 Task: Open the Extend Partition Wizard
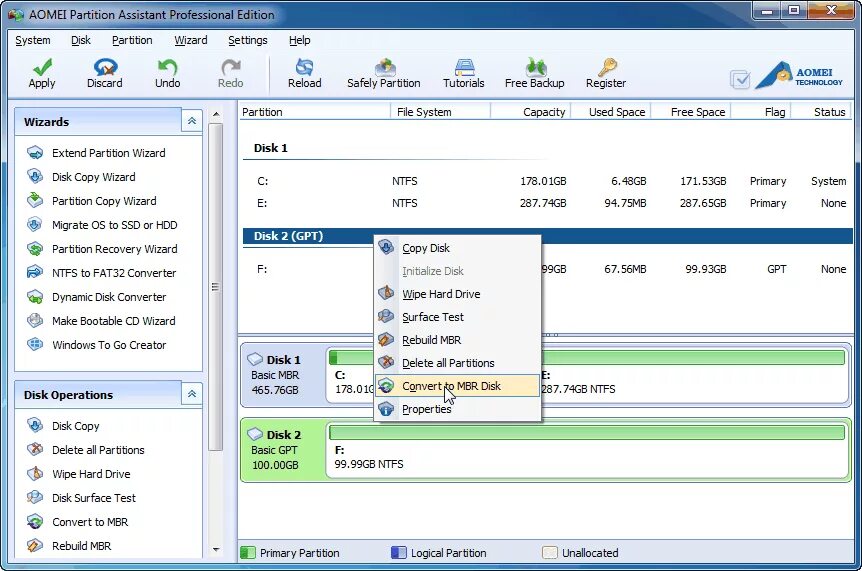(x=108, y=153)
